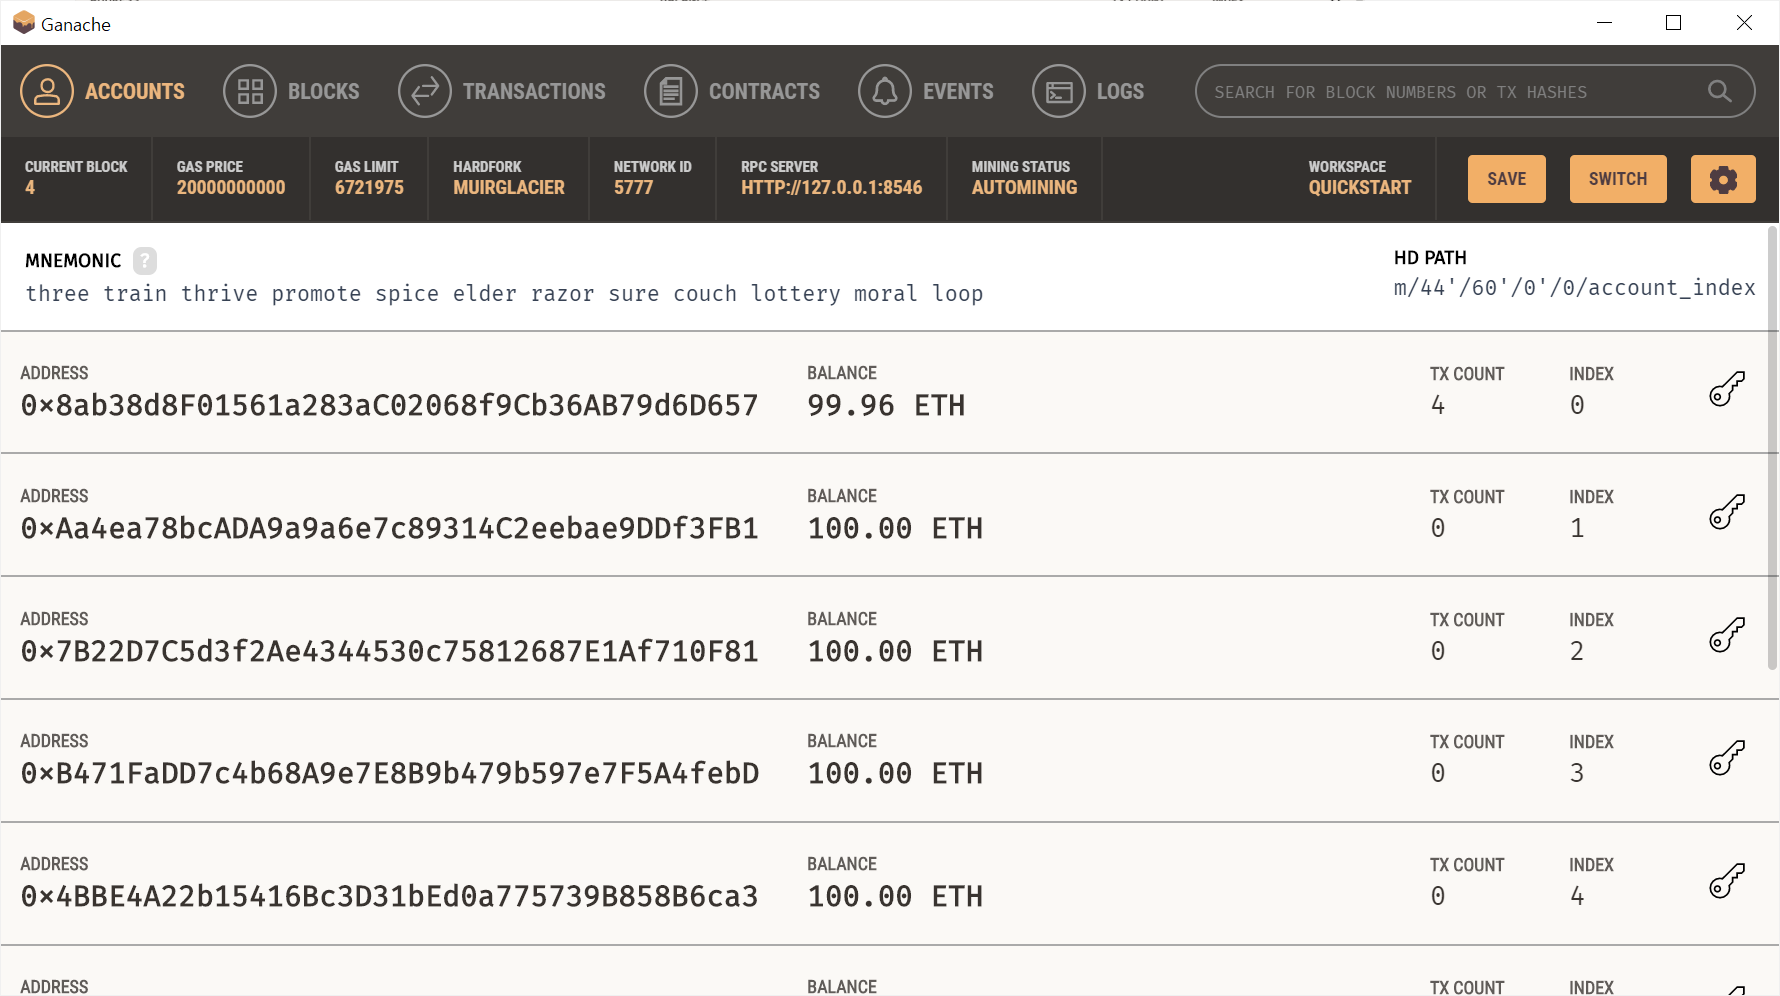
Task: Go to the Contracts tab
Action: [733, 91]
